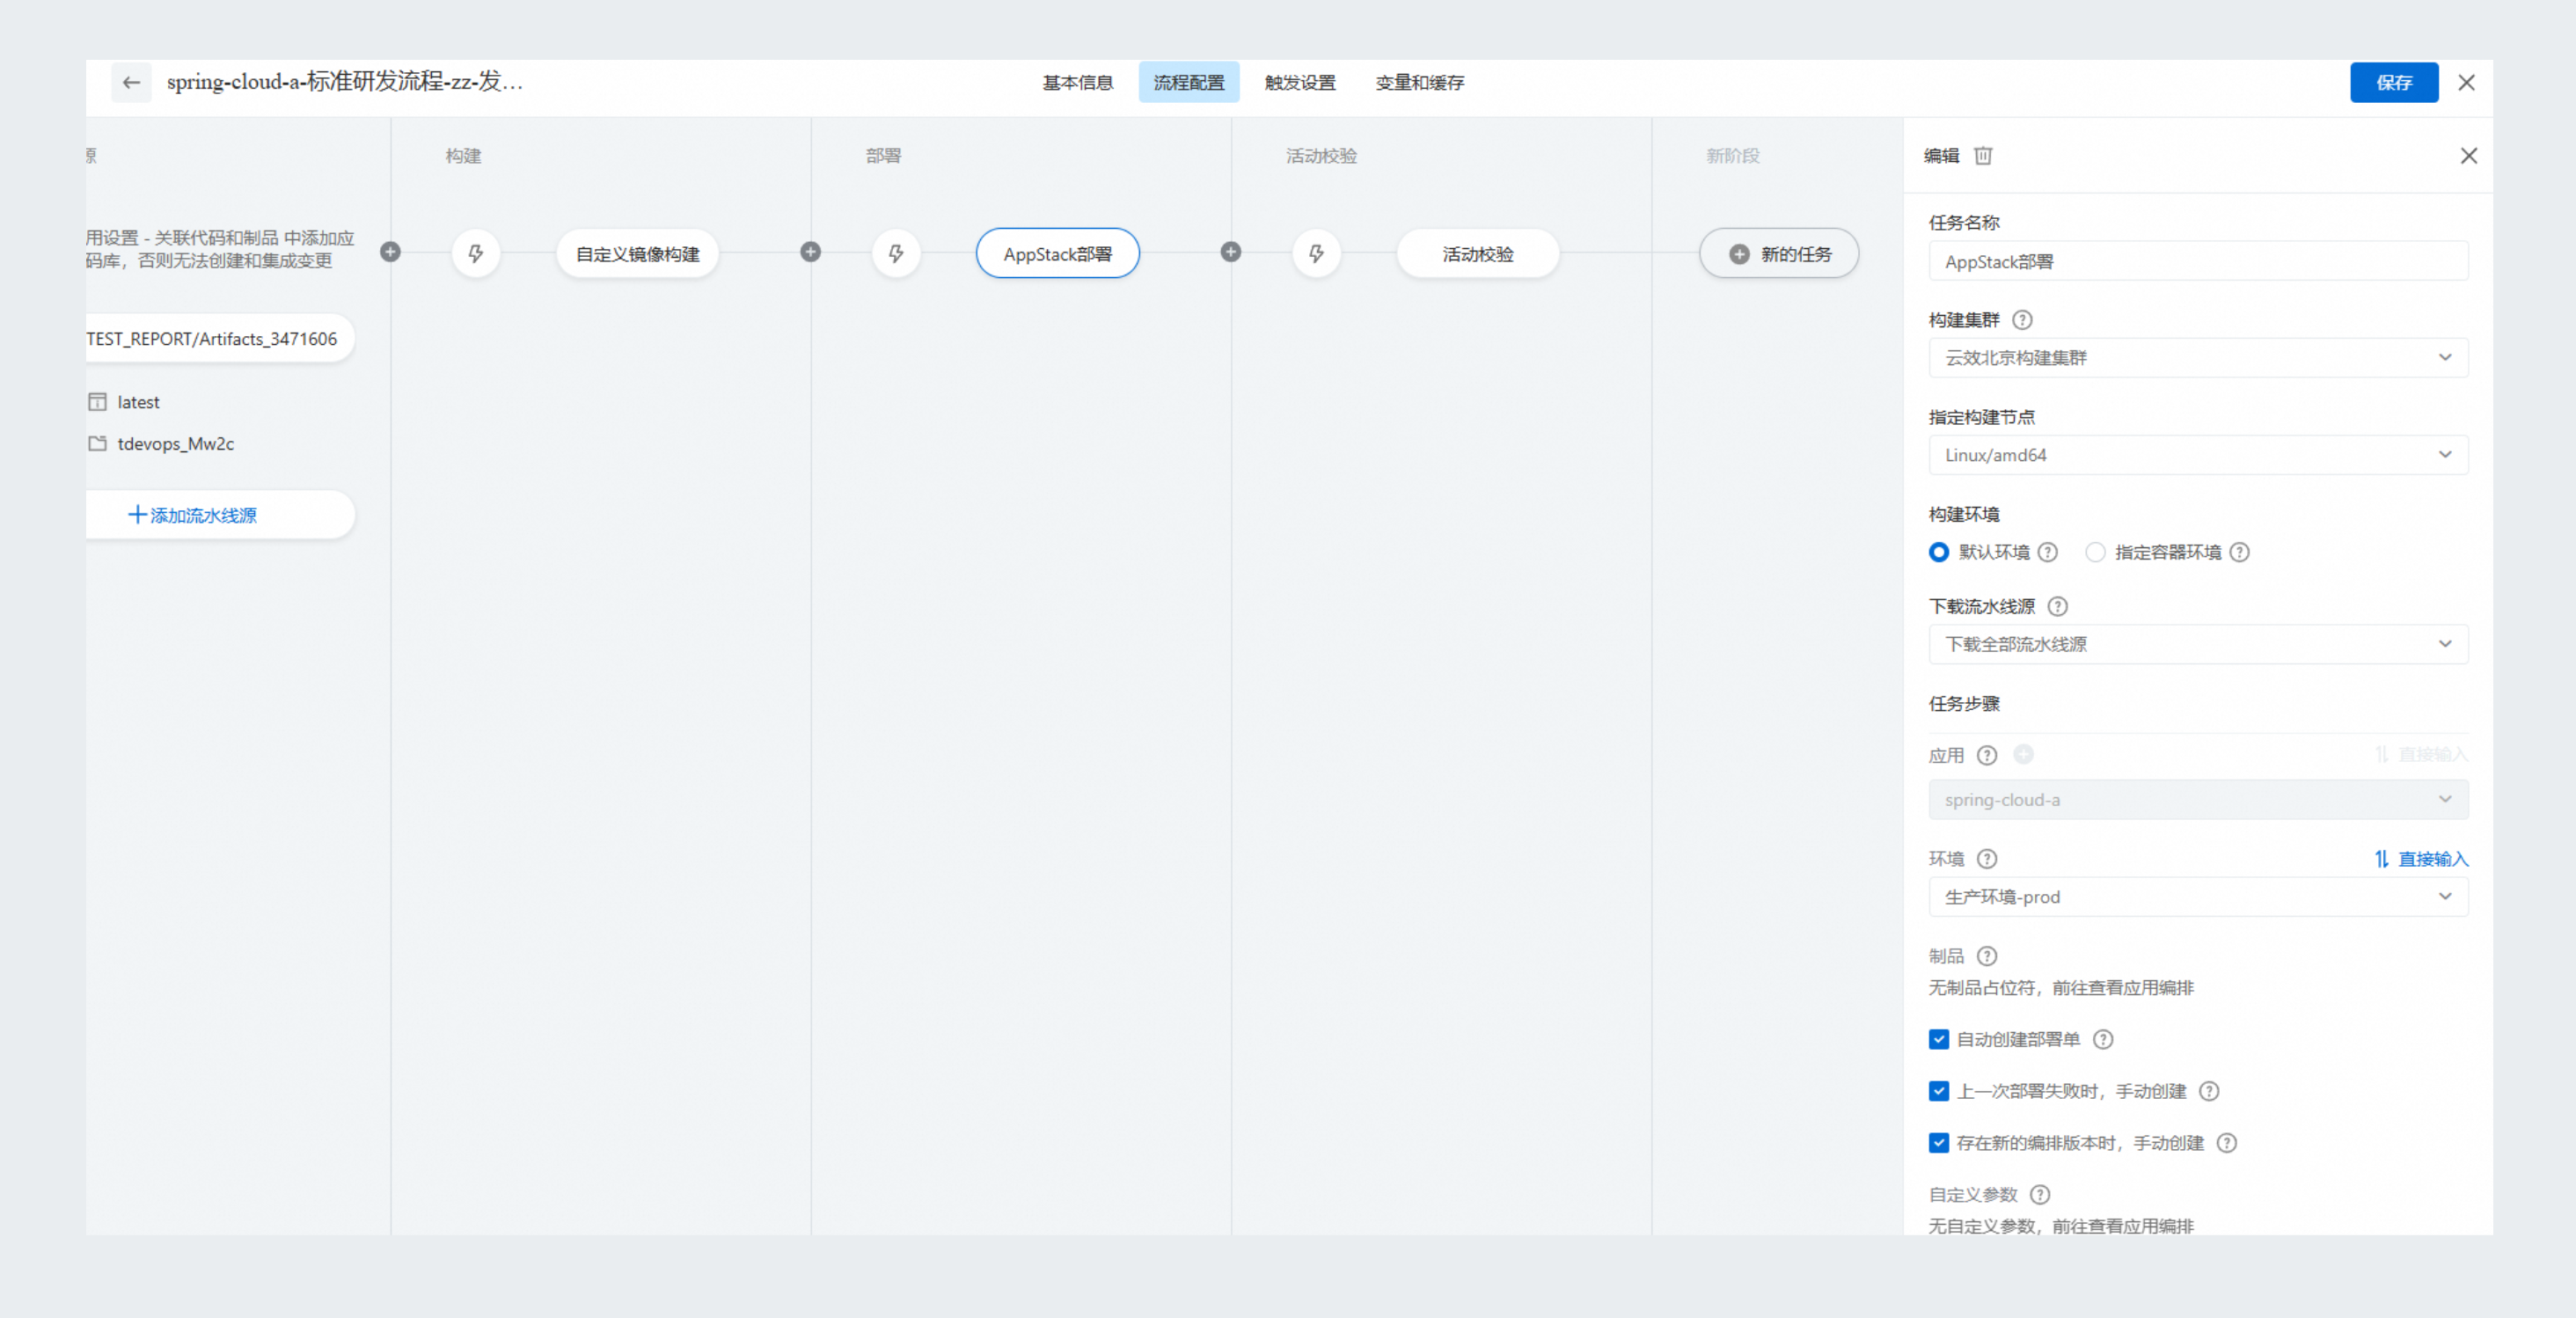Show help for 自定义参数

click(x=2040, y=1195)
